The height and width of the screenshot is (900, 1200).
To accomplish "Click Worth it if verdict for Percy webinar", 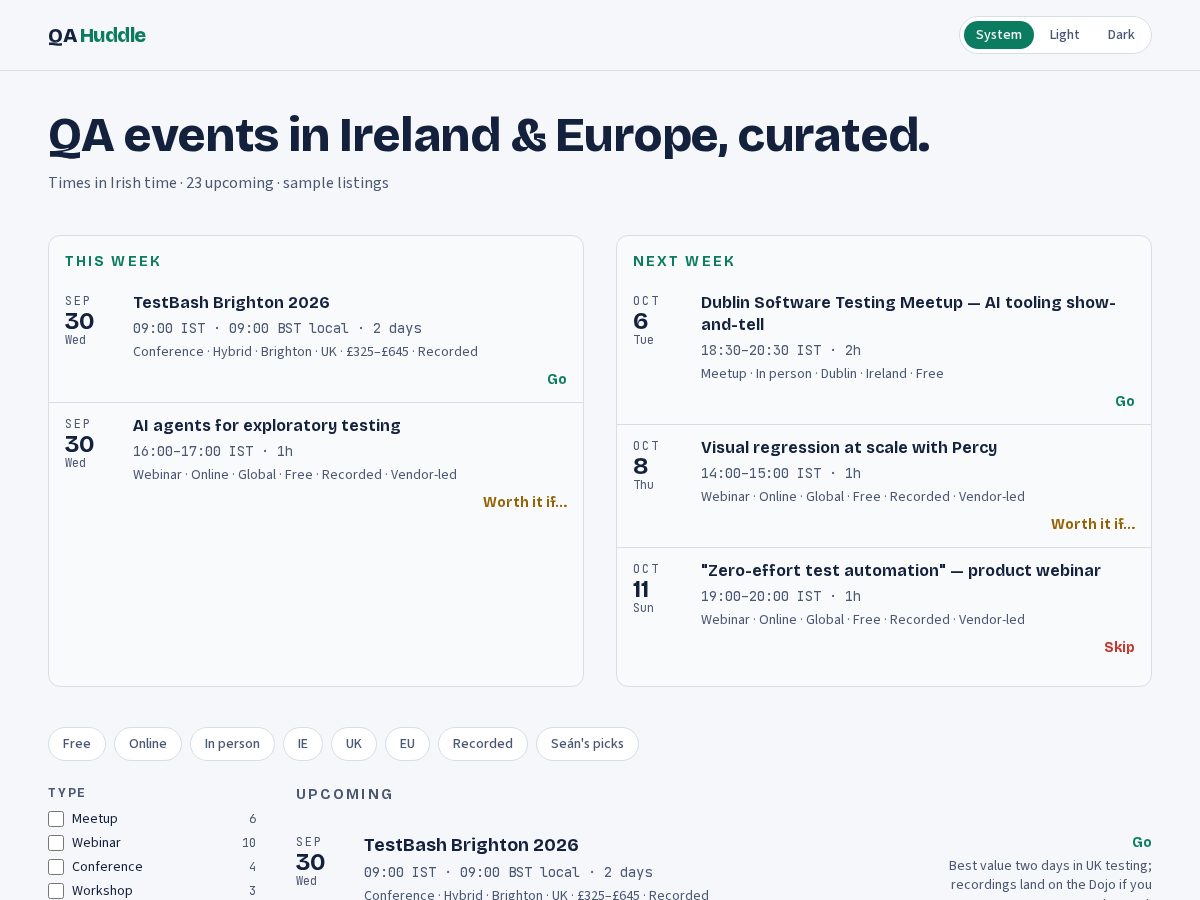I will (1093, 524).
